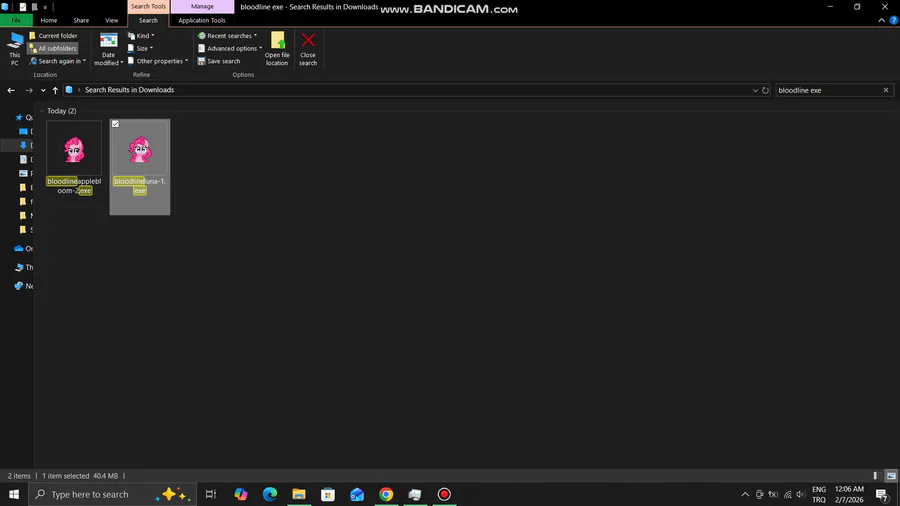Go up one folder level
Viewport: 900px width, 506px height.
click(x=55, y=90)
